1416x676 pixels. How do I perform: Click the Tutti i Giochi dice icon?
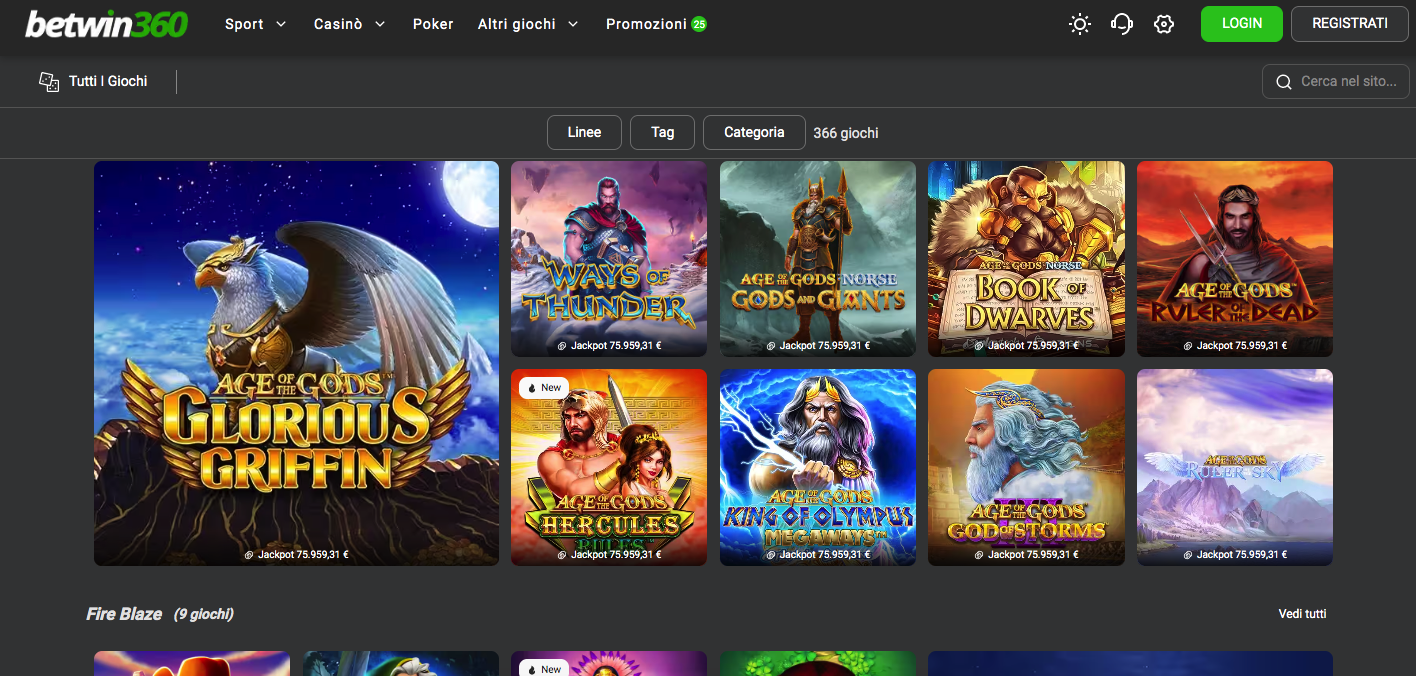click(x=49, y=82)
